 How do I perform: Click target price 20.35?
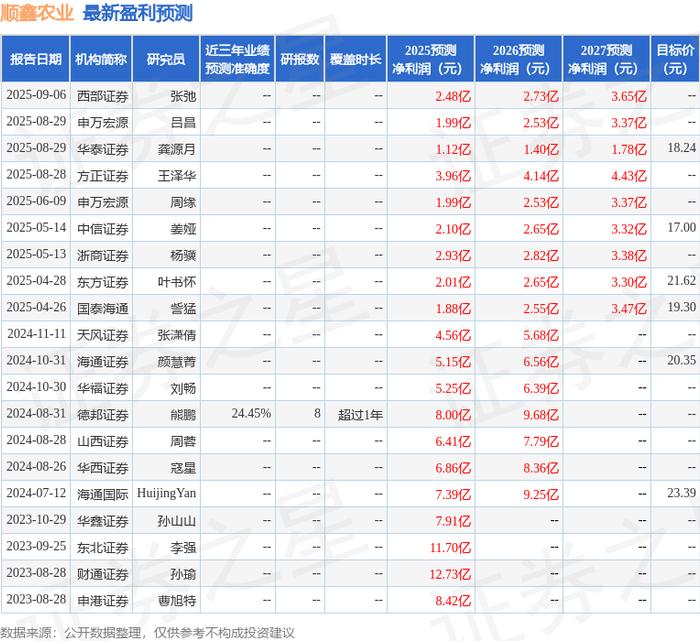click(682, 360)
